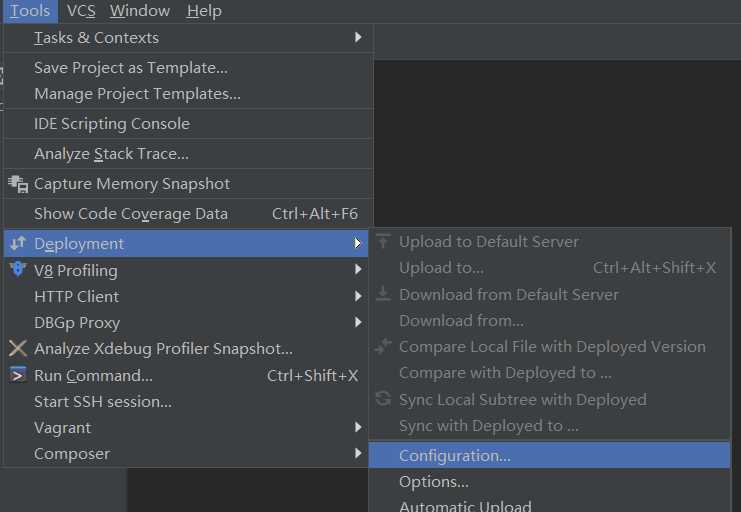This screenshot has height=512, width=741.
Task: Open the VCS menu
Action: (81, 11)
